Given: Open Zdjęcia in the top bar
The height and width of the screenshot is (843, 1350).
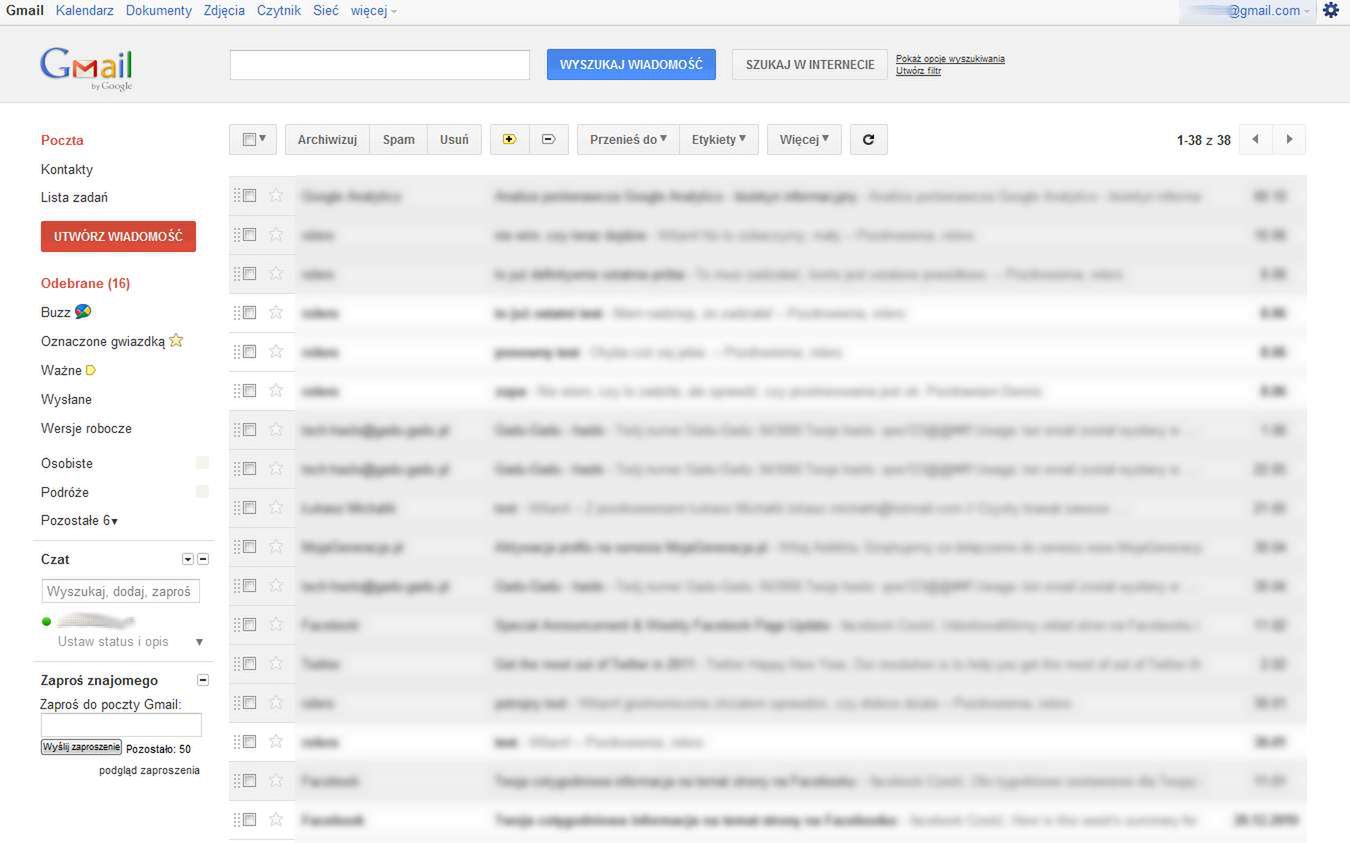Looking at the screenshot, I should 224,11.
